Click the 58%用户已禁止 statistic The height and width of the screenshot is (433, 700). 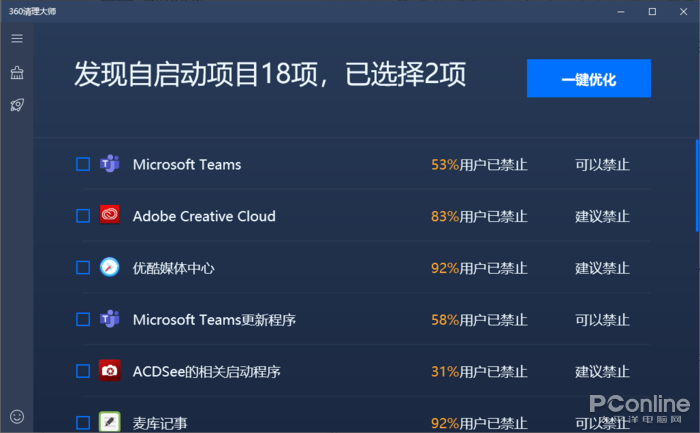point(479,320)
